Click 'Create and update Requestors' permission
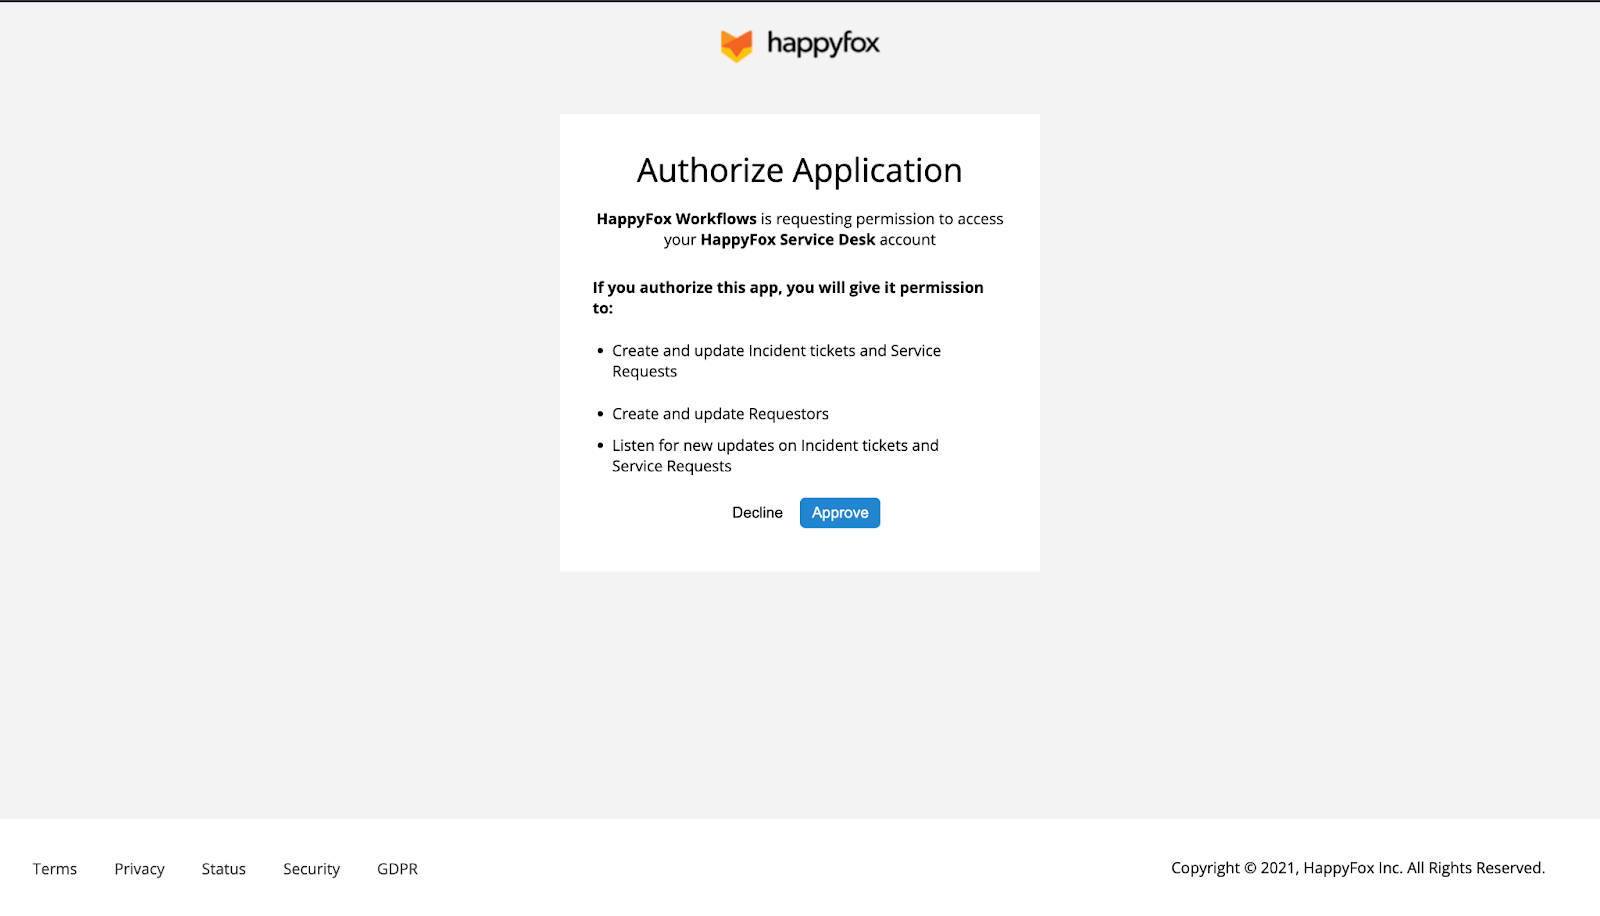Image resolution: width=1600 pixels, height=916 pixels. [x=721, y=414]
